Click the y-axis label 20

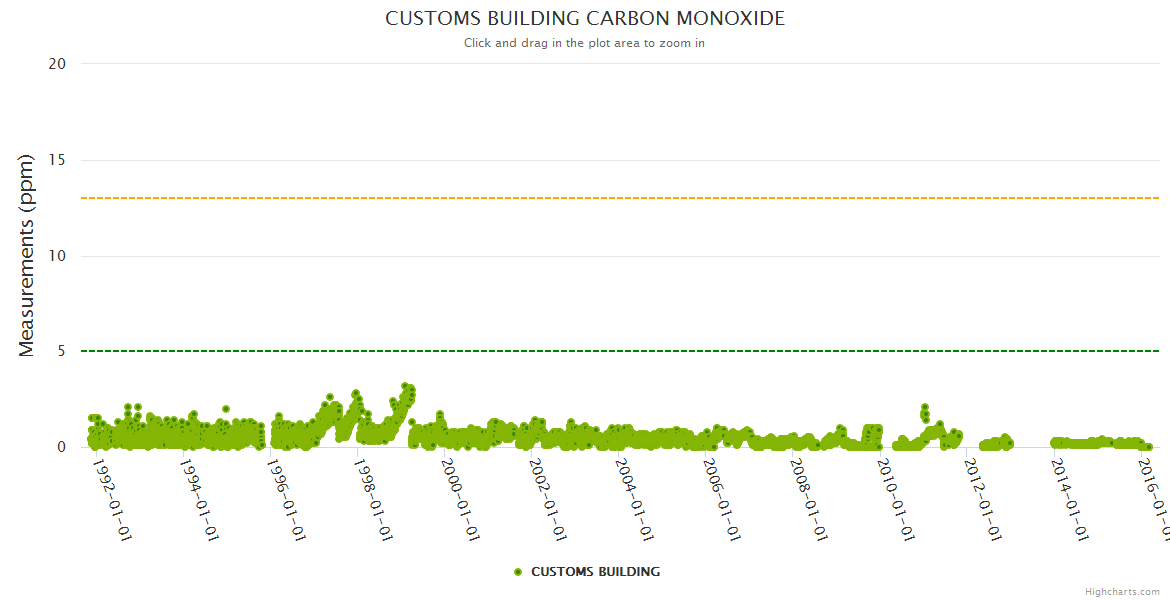pyautogui.click(x=57, y=64)
